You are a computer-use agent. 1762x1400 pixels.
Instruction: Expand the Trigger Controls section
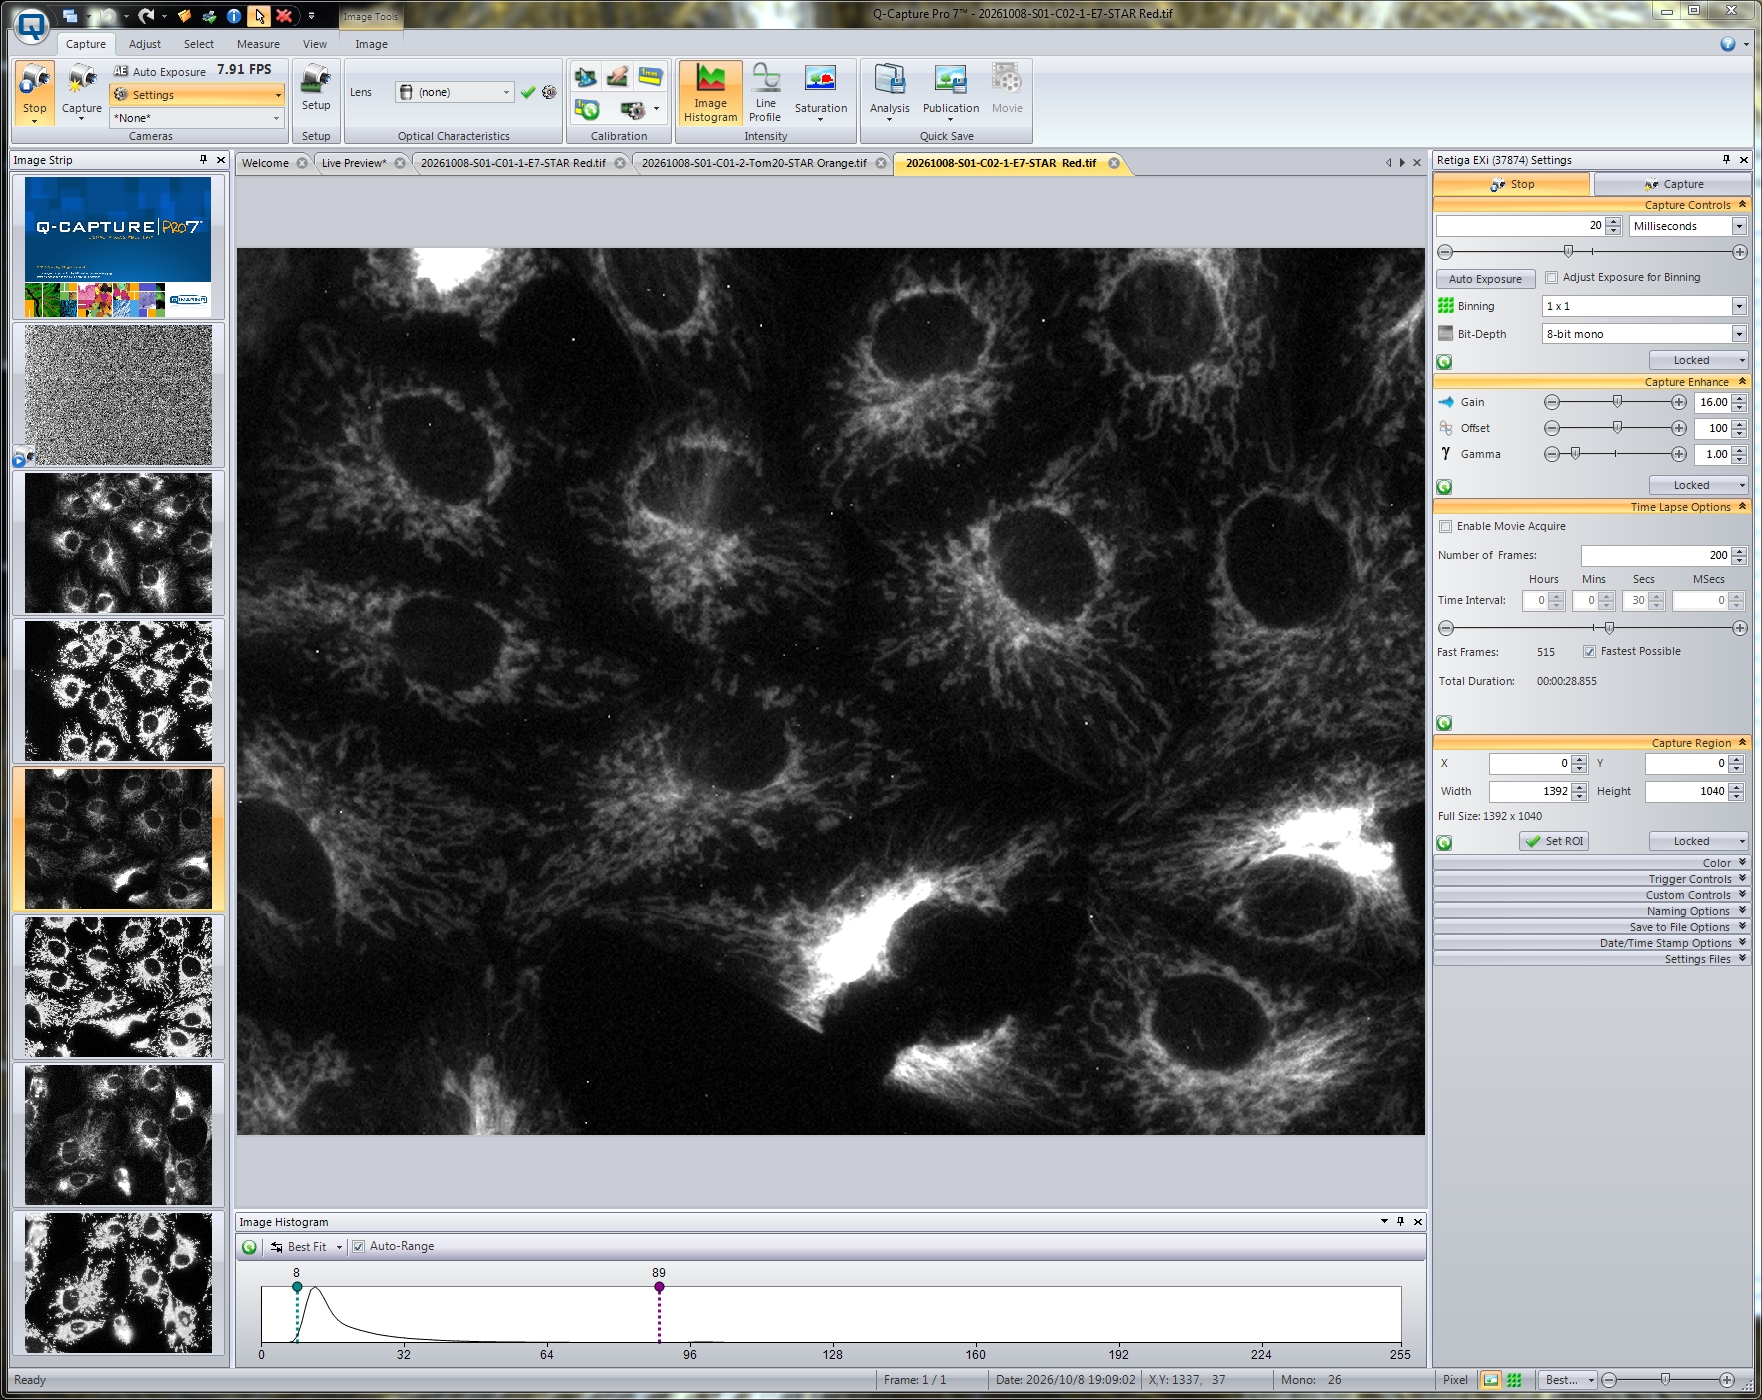point(1591,879)
